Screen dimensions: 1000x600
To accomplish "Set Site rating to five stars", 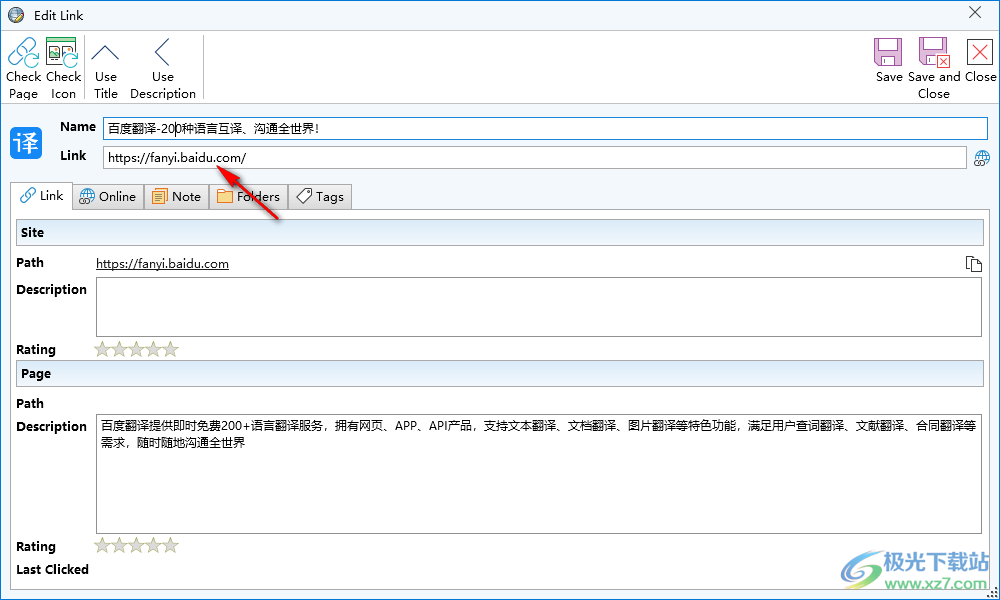I will (170, 349).
